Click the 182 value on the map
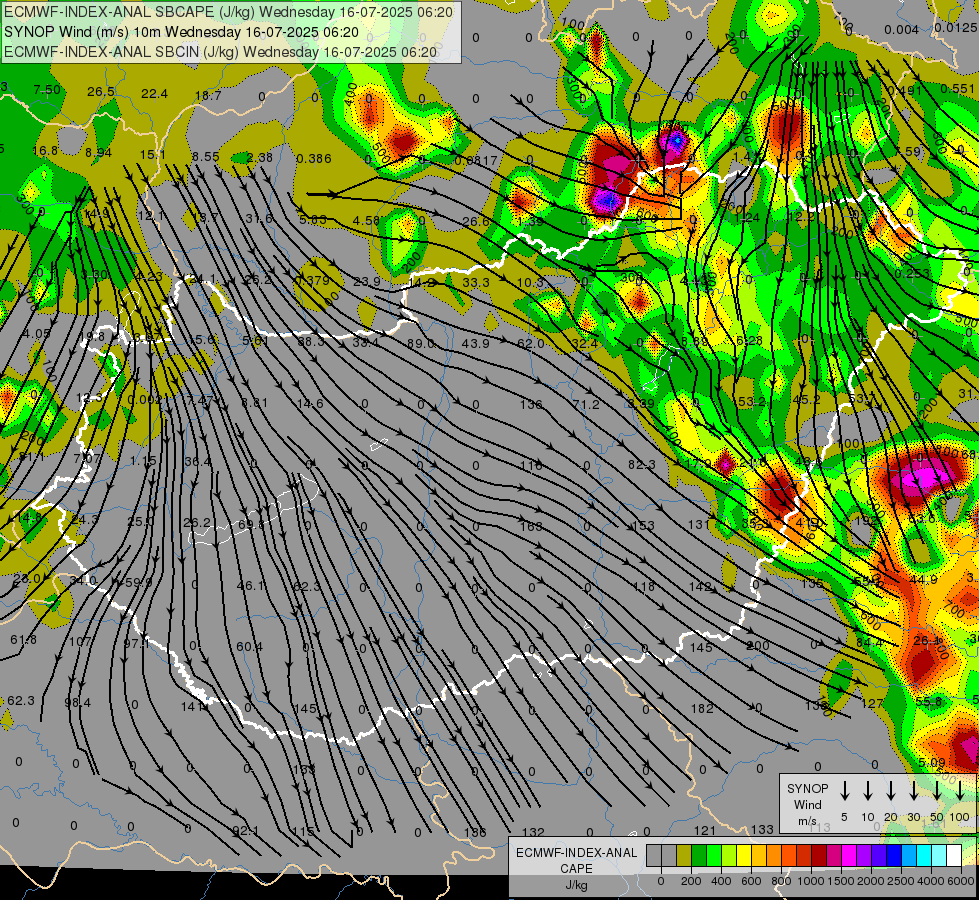979x900 pixels. click(702, 708)
